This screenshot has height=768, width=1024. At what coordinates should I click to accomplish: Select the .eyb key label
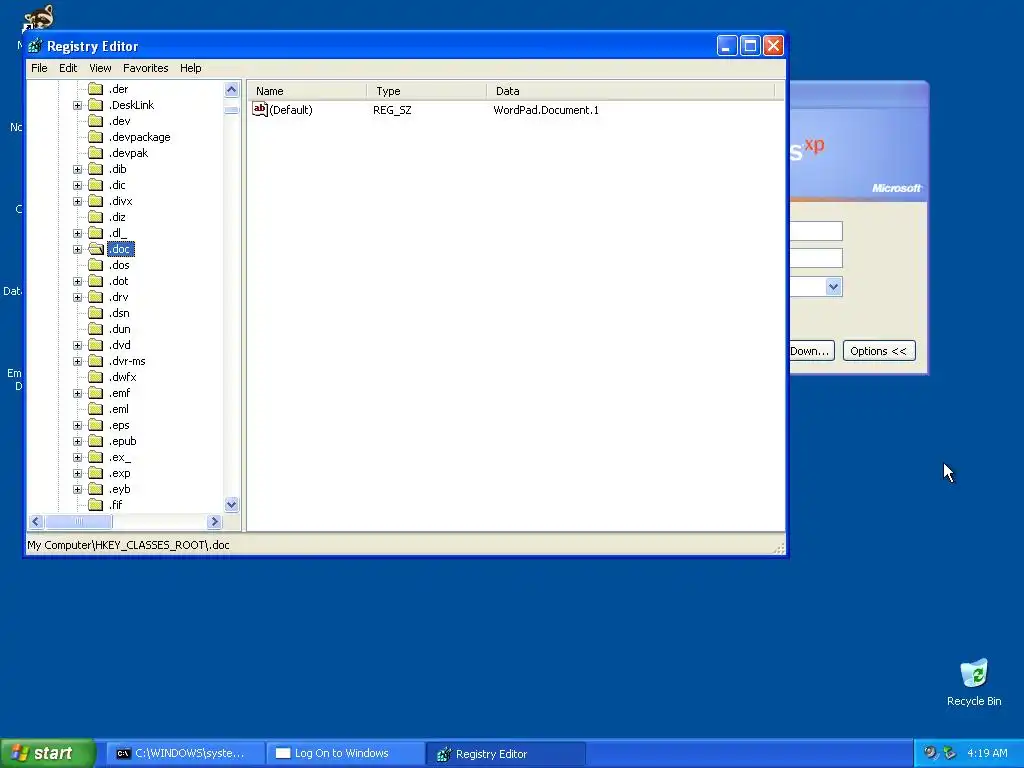pos(120,489)
